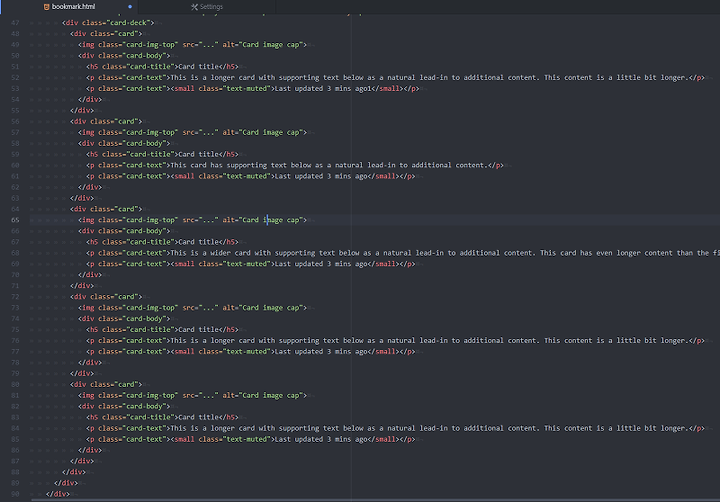Click the img tag on line 73

point(192,308)
